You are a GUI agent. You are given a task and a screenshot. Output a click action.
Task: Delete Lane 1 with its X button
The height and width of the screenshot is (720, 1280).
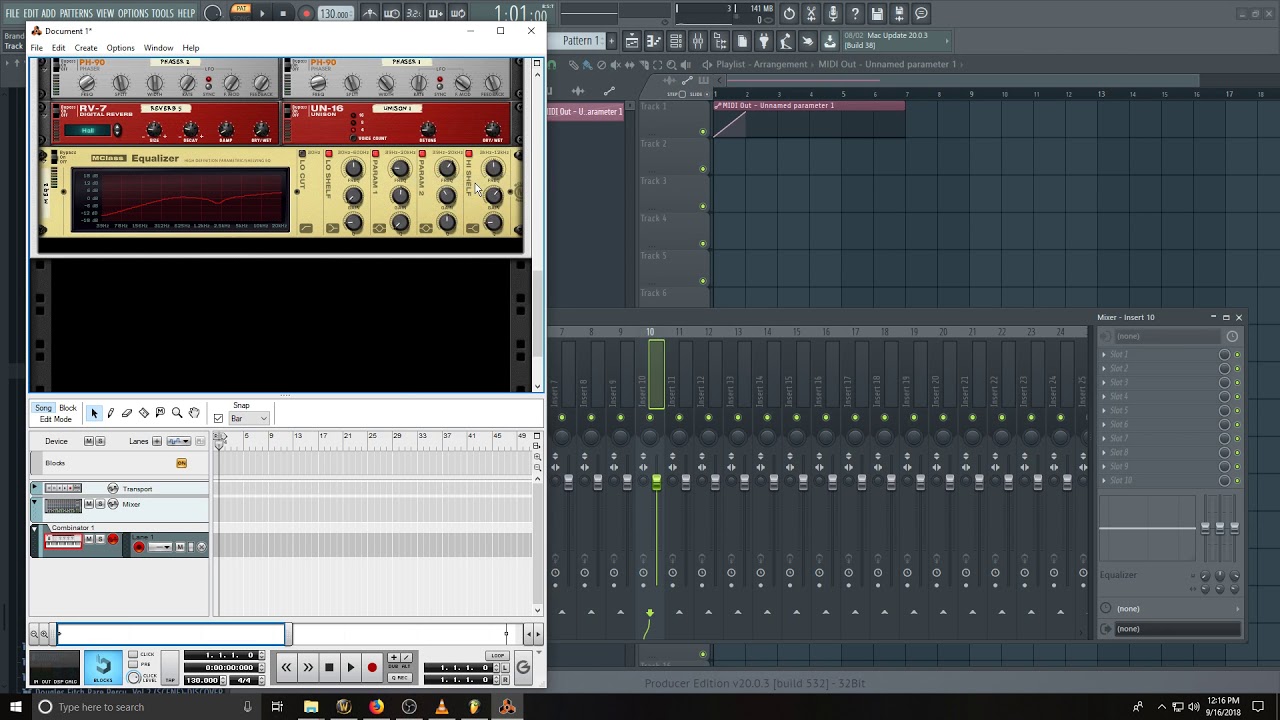coord(201,547)
